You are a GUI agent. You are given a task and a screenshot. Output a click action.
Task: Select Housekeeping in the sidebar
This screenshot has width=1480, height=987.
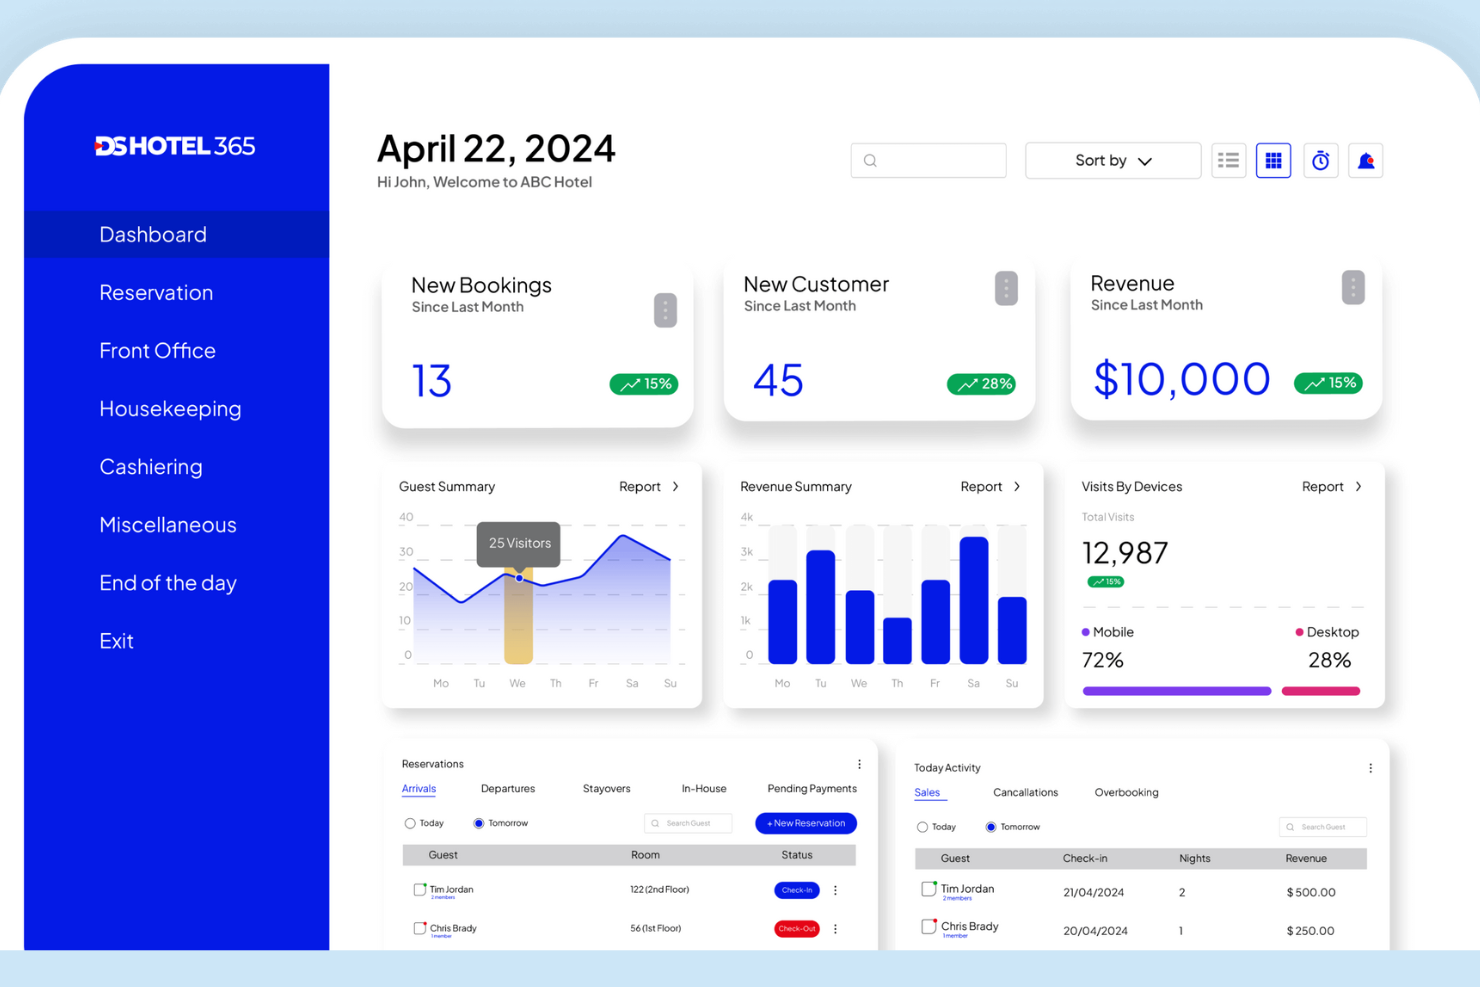170,409
